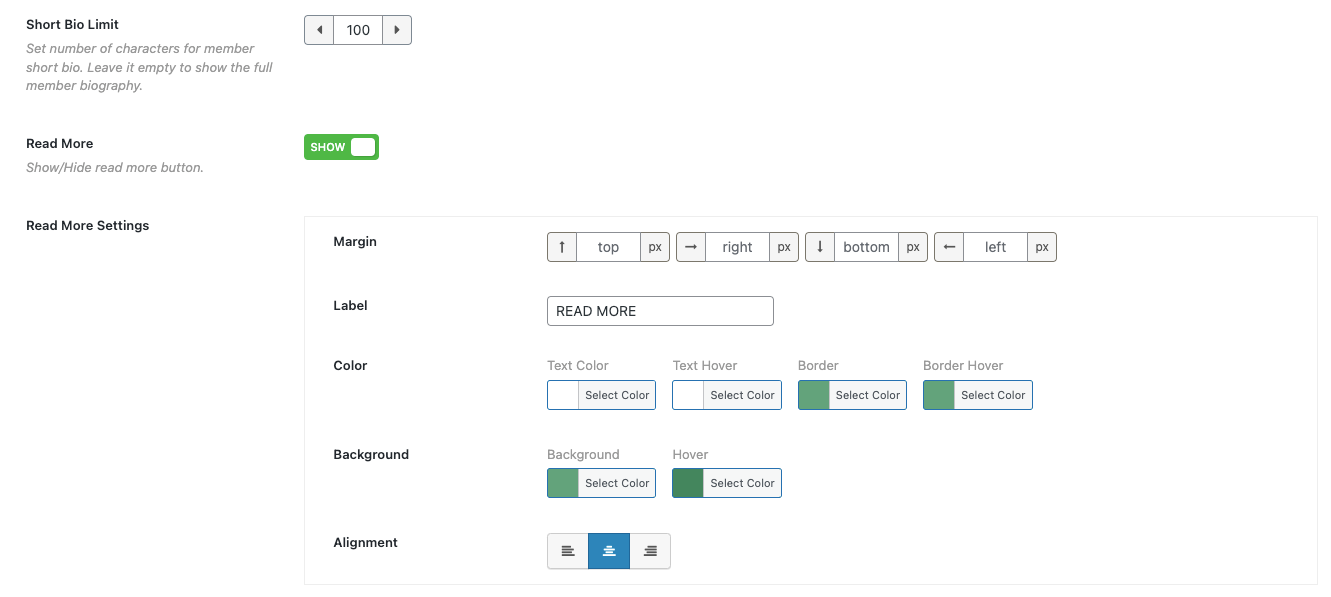Screen dimensions: 1331x597
Task: Select center alignment icon
Action: pos(609,551)
